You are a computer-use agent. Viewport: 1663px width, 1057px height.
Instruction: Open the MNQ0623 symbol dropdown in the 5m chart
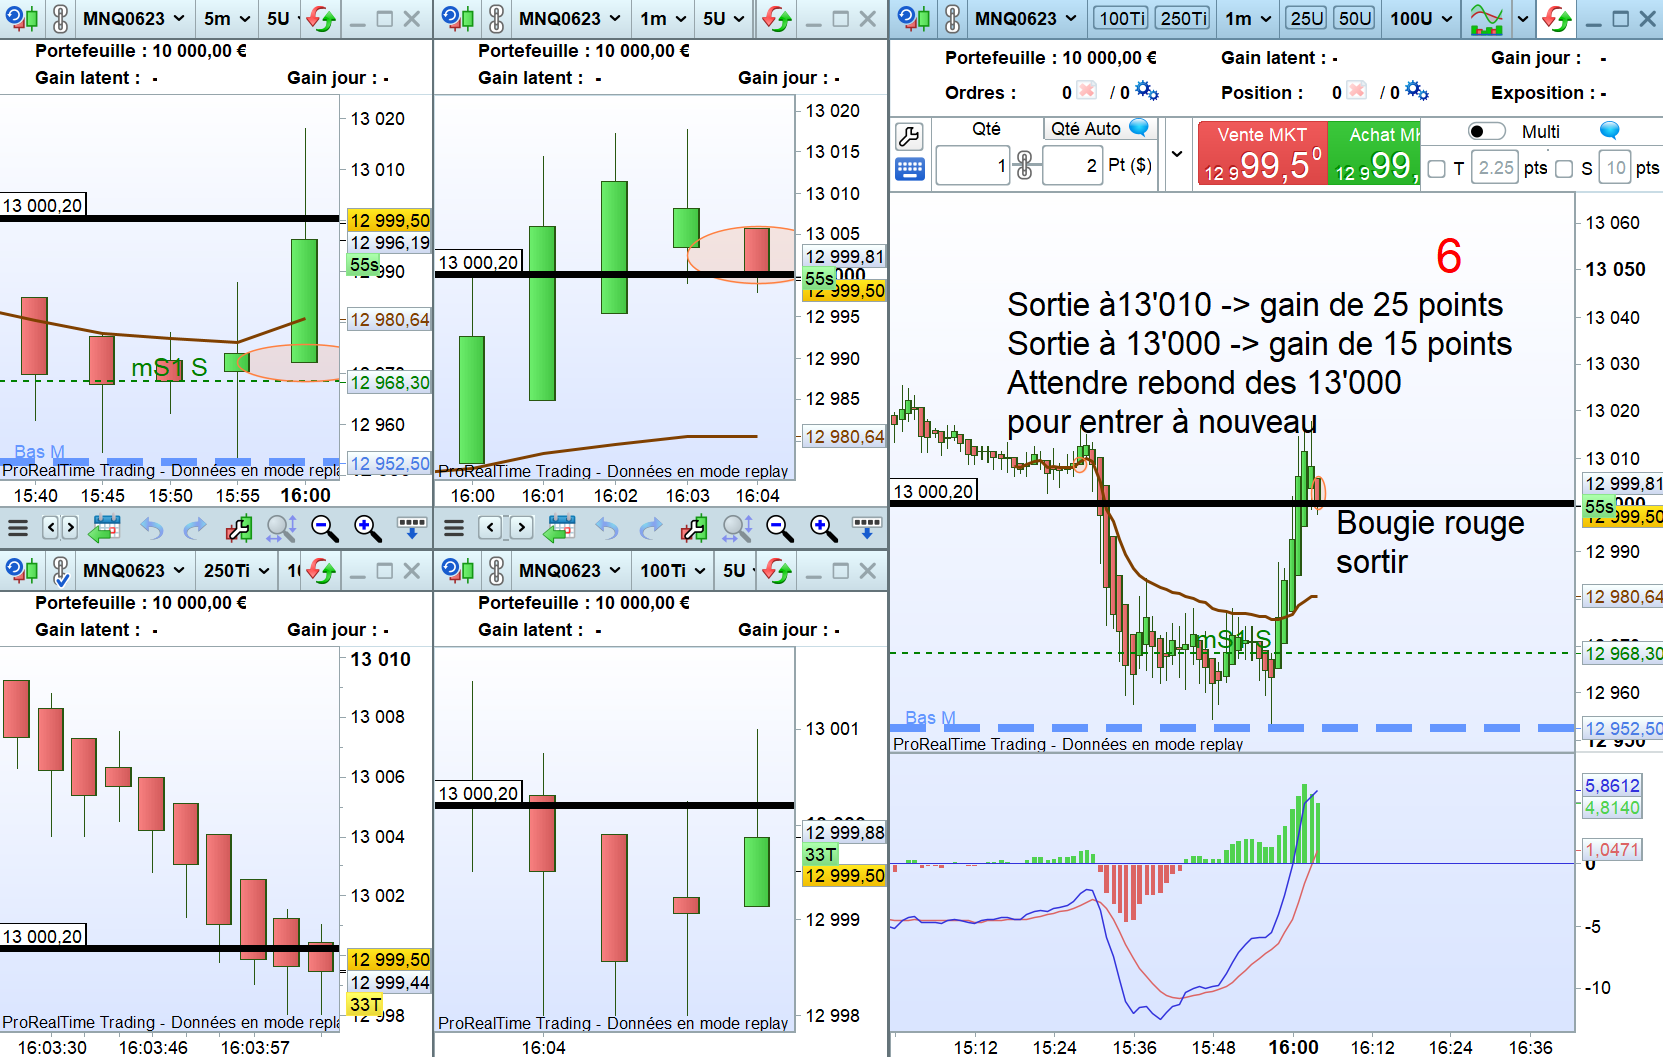(134, 18)
